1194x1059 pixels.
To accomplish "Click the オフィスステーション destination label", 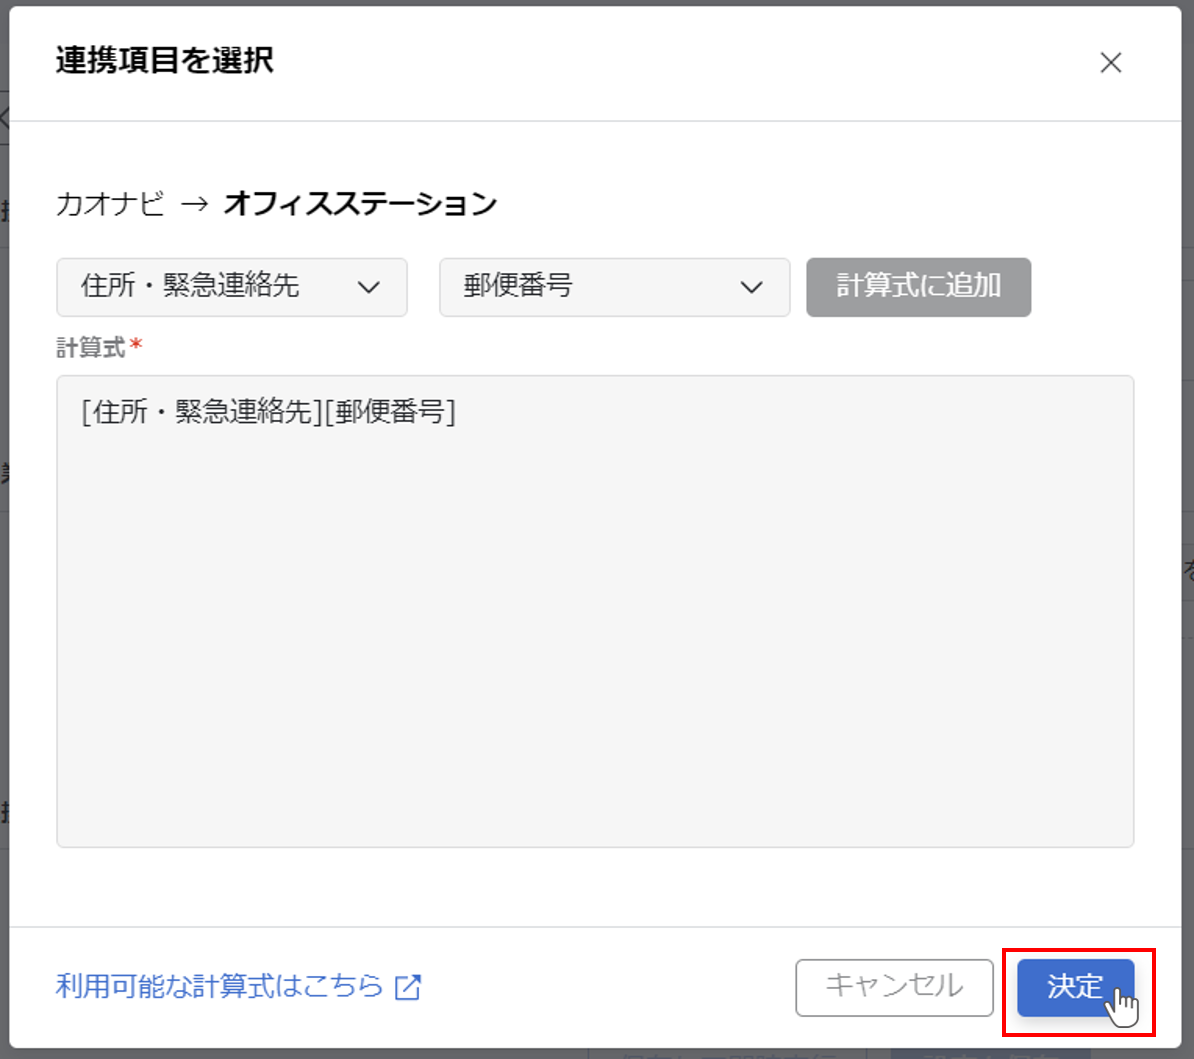I will click(360, 204).
